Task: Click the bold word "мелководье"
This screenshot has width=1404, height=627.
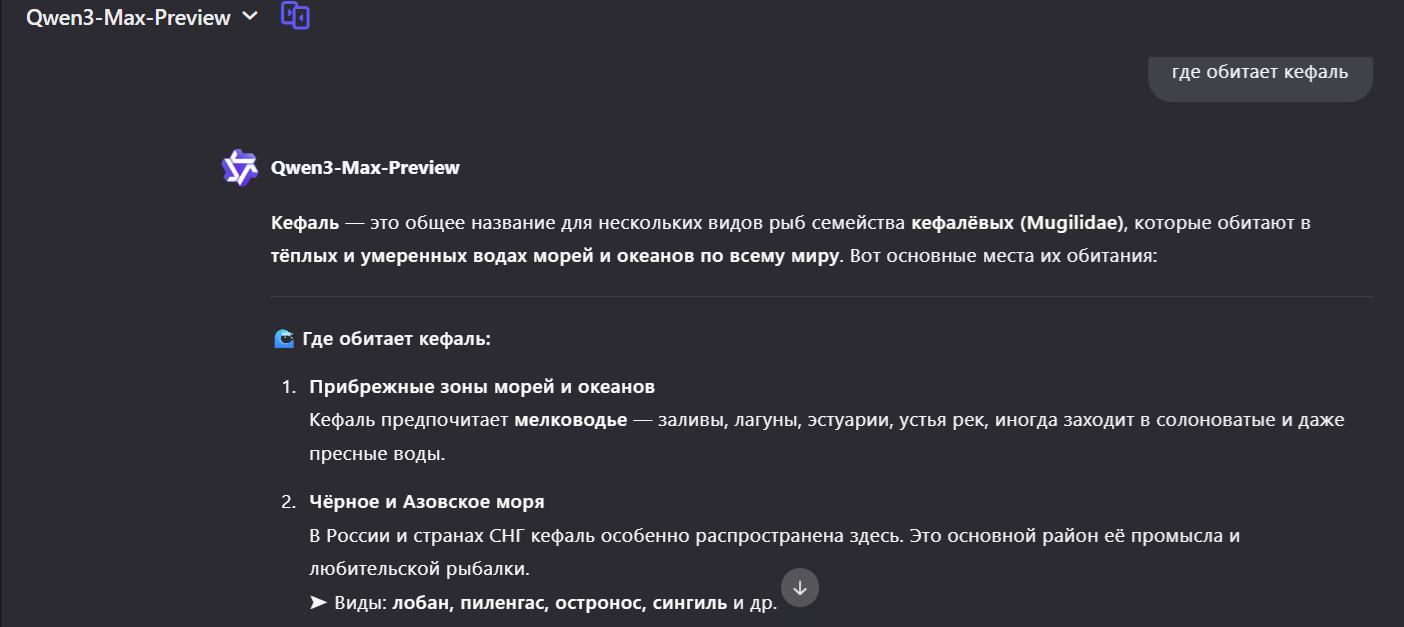Action: point(570,420)
